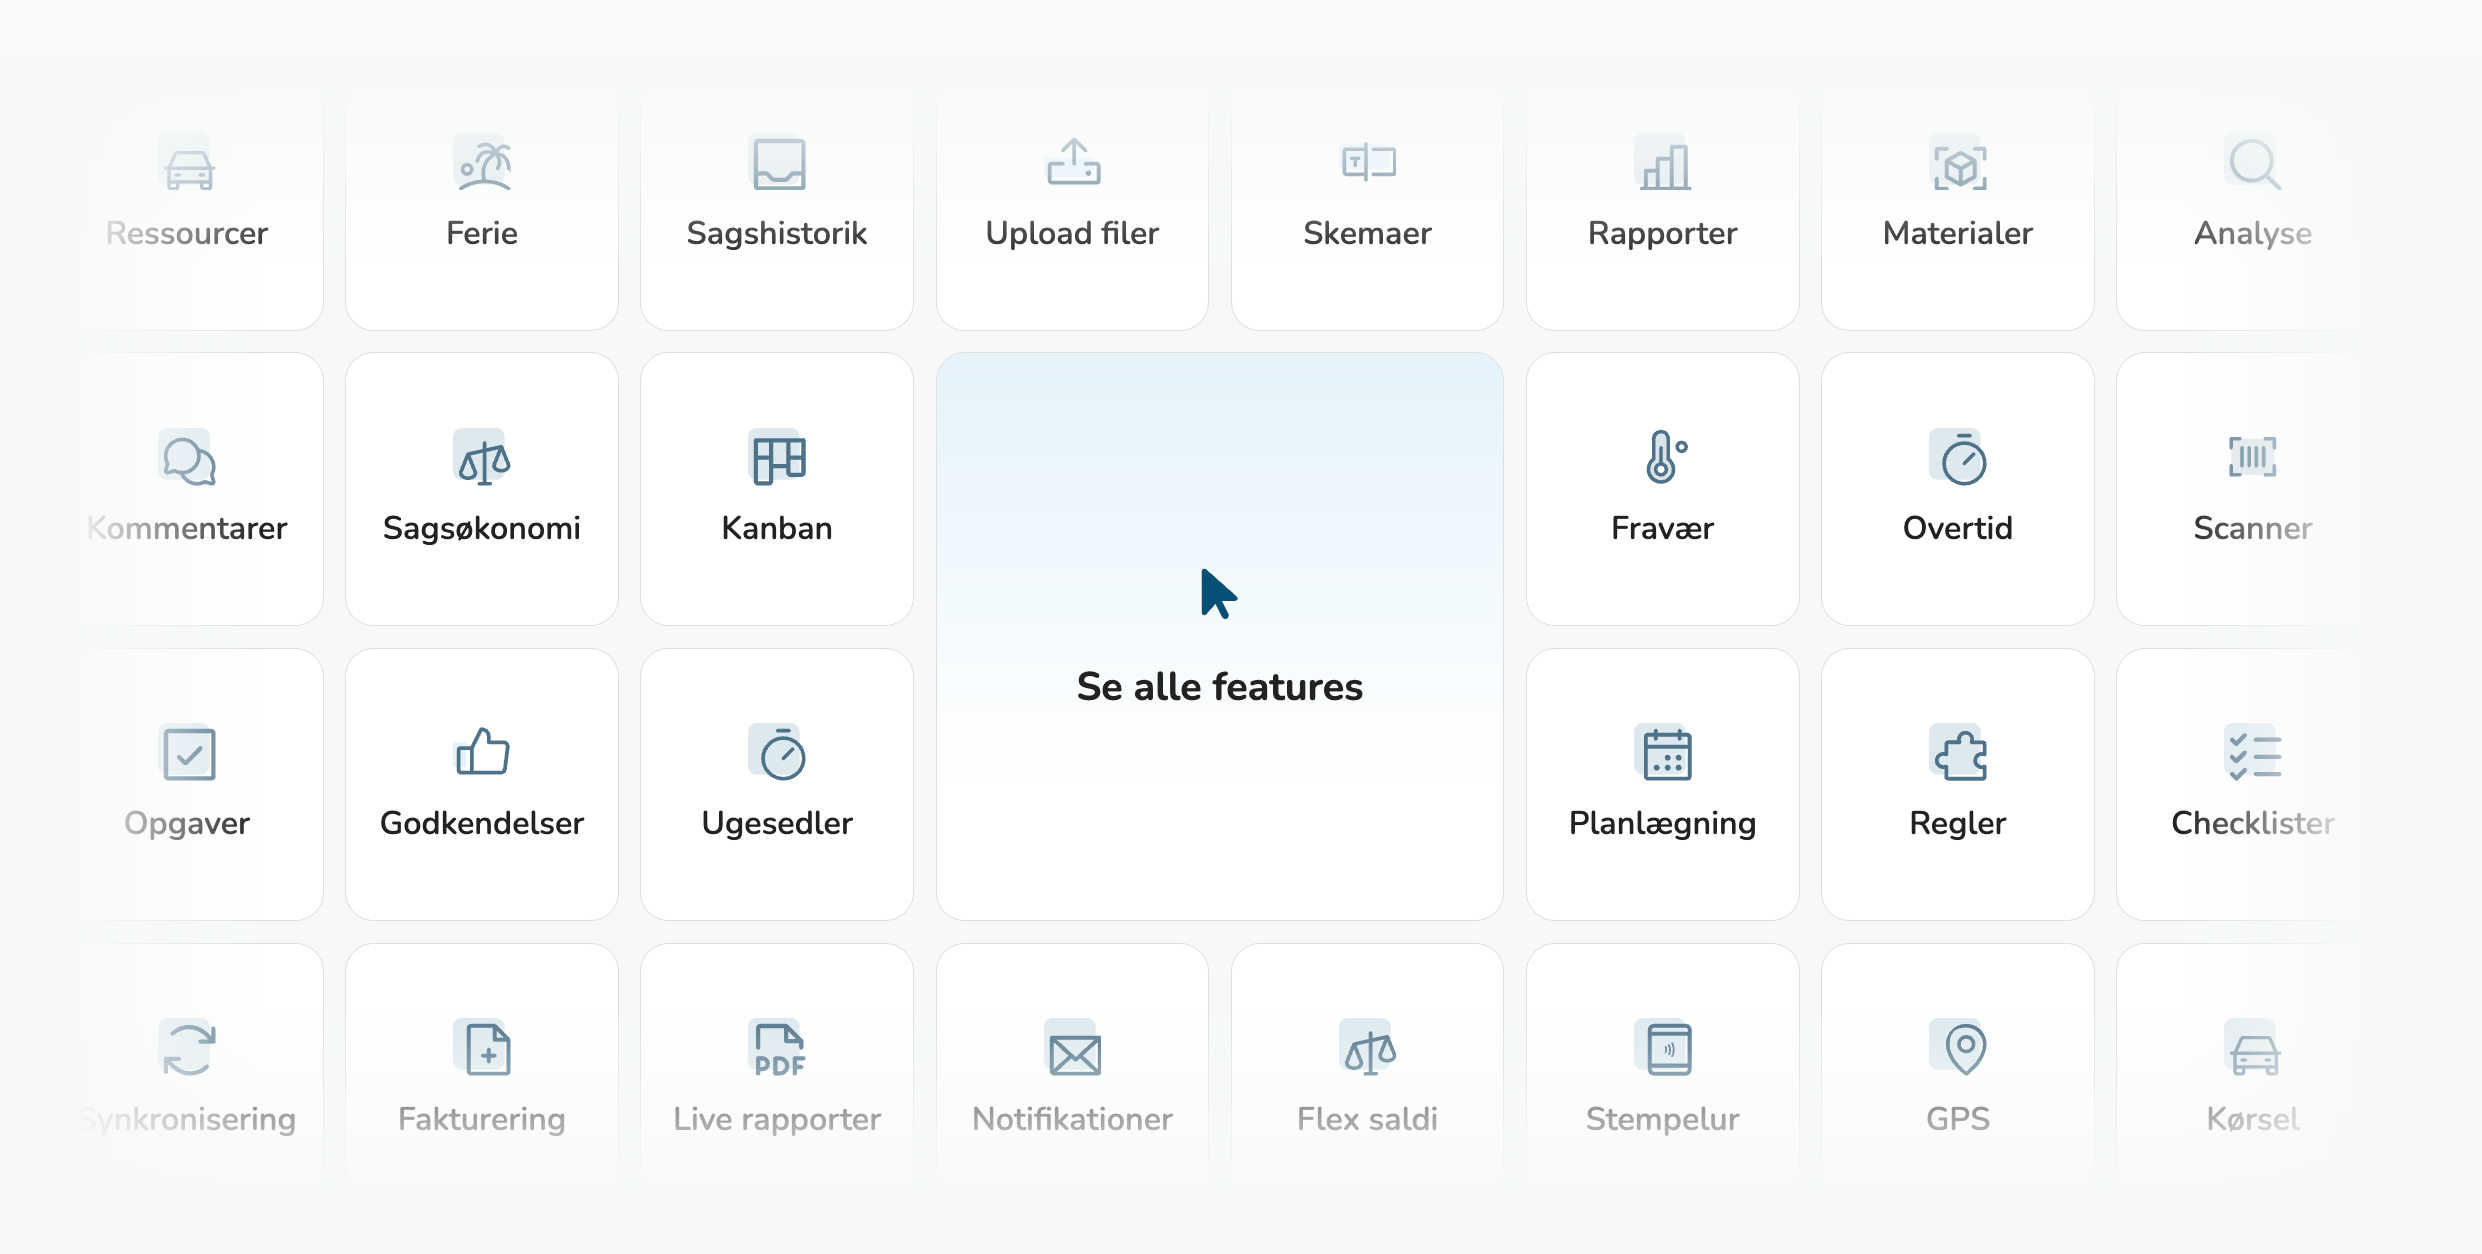Screen dimensions: 2482x1254
Task: Select the Sagshistorik text label
Action: [x=777, y=233]
